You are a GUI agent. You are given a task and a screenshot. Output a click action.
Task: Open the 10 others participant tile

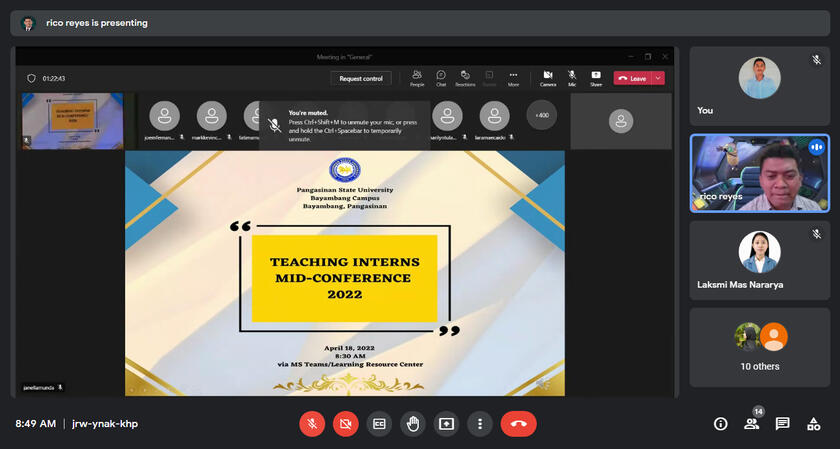[759, 347]
